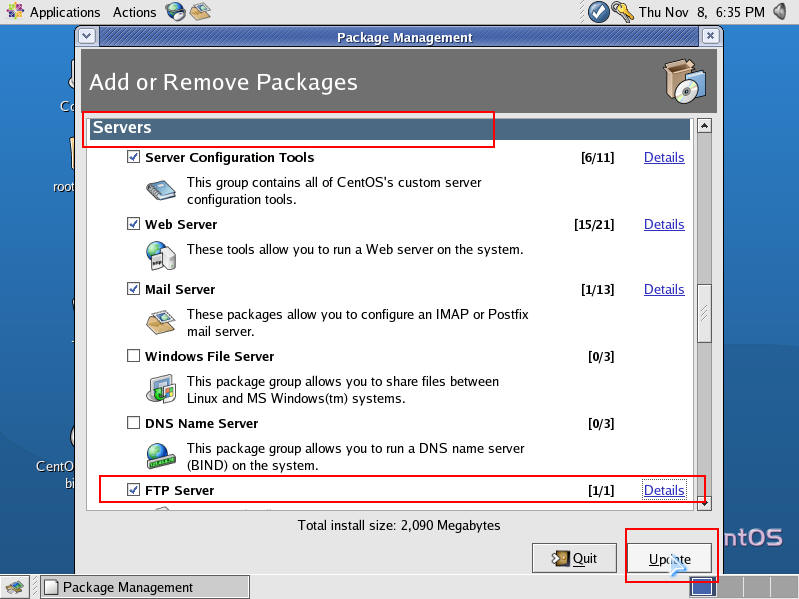The image size is (799, 599).
Task: Click the Windows File Server group name
Action: point(209,356)
